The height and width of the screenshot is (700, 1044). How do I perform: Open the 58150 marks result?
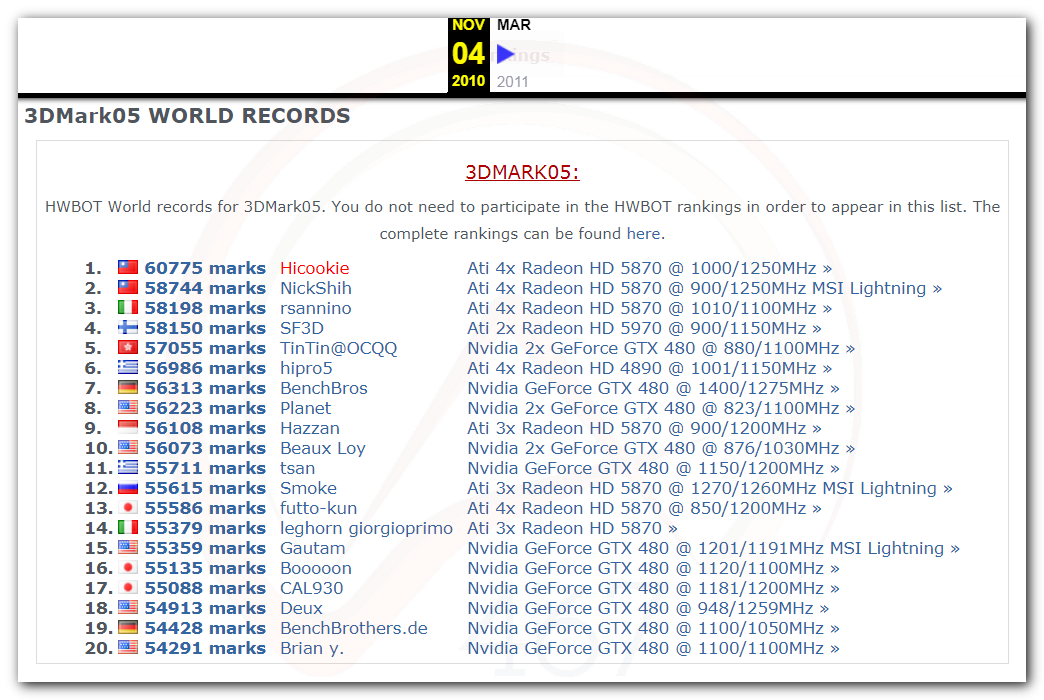pyautogui.click(x=205, y=328)
